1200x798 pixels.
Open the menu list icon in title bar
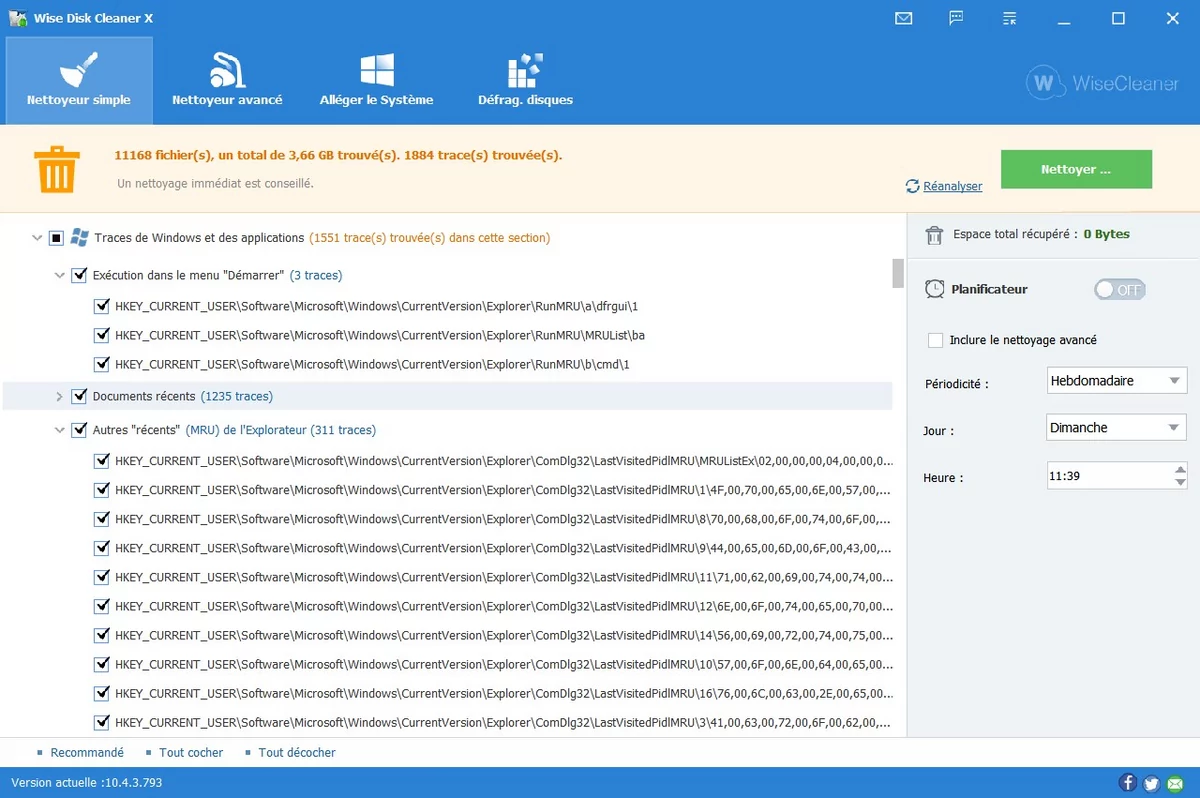pyautogui.click(x=1010, y=18)
